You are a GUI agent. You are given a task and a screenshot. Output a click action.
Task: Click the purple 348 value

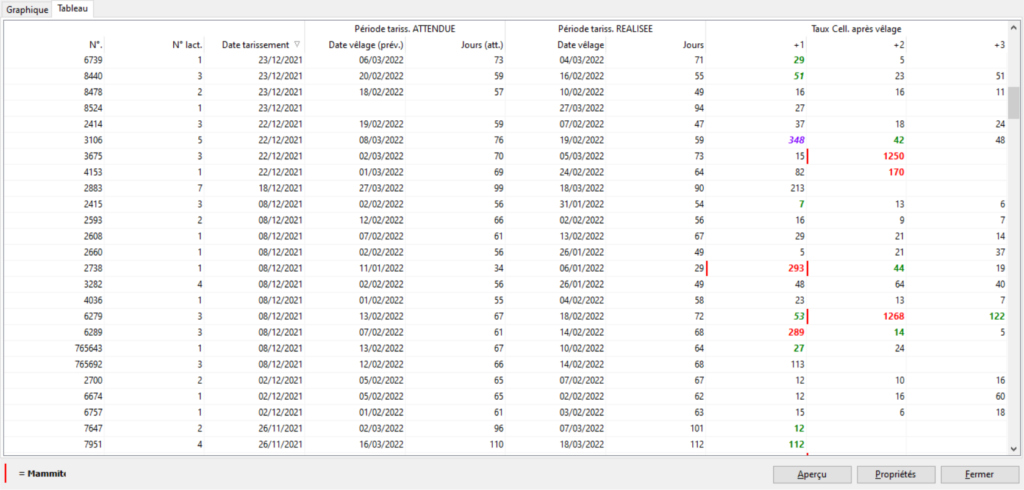coord(791,140)
